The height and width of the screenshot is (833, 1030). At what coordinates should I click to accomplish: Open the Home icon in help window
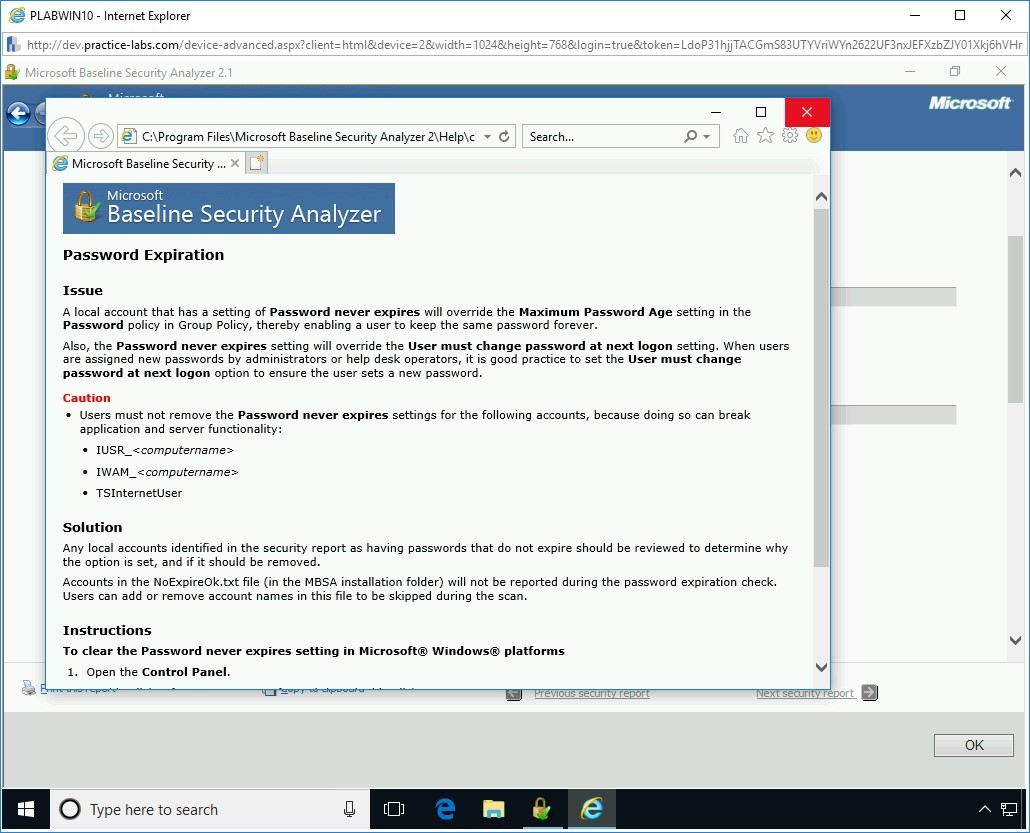(740, 135)
